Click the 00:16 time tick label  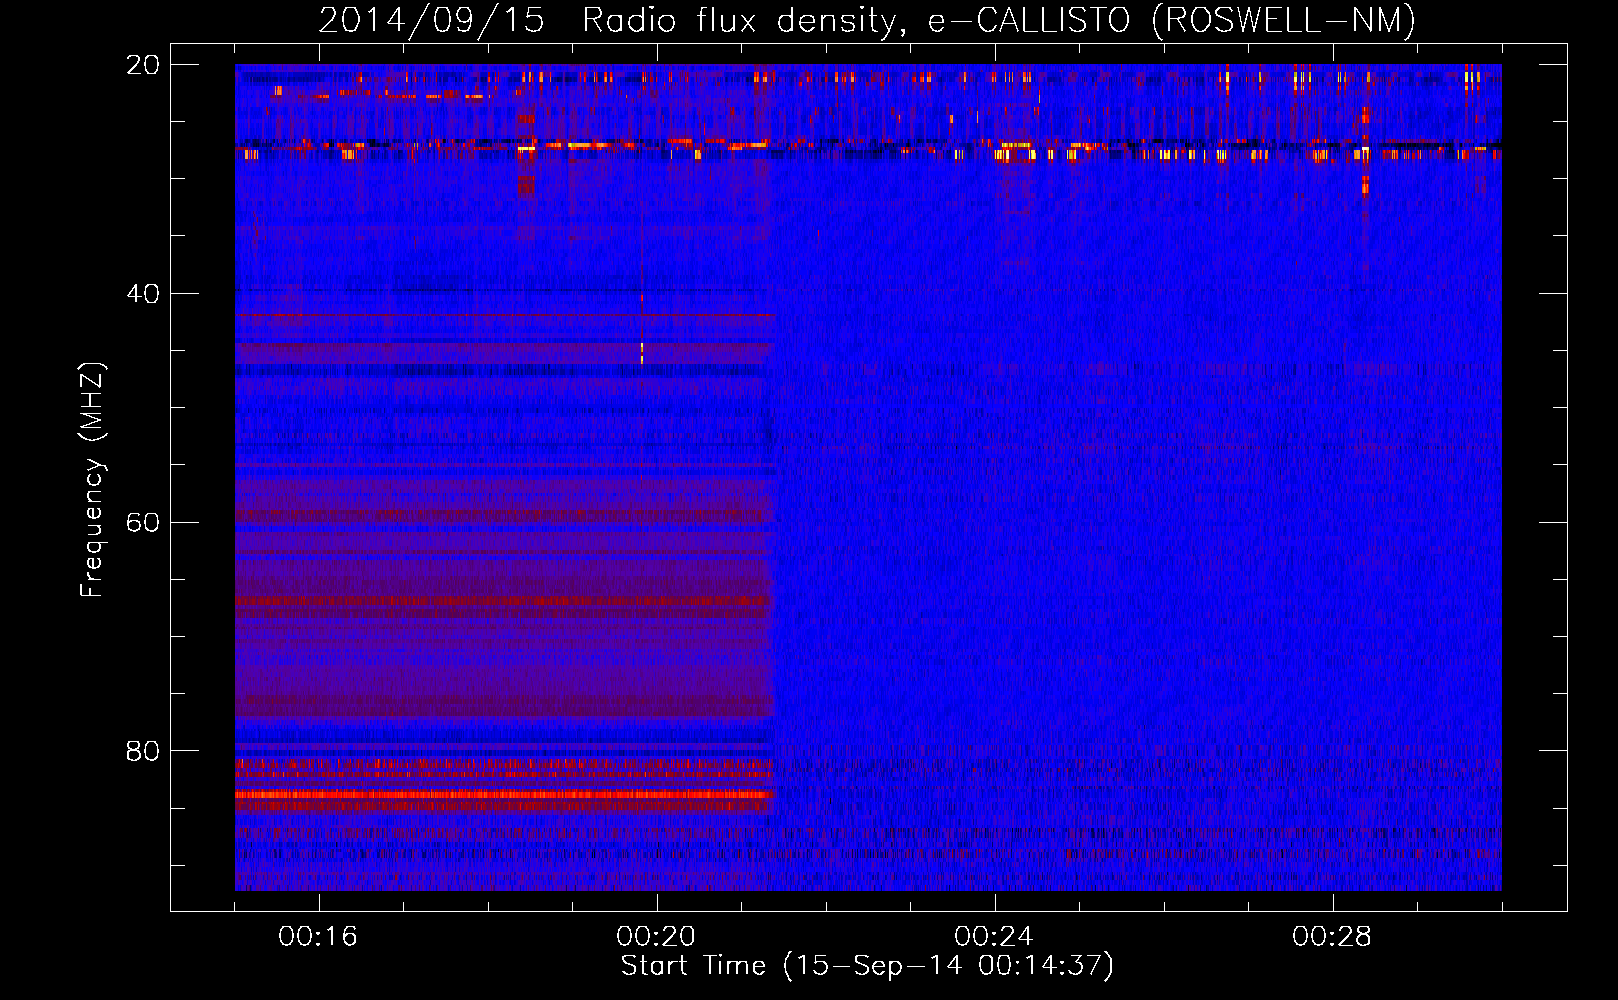coord(318,936)
